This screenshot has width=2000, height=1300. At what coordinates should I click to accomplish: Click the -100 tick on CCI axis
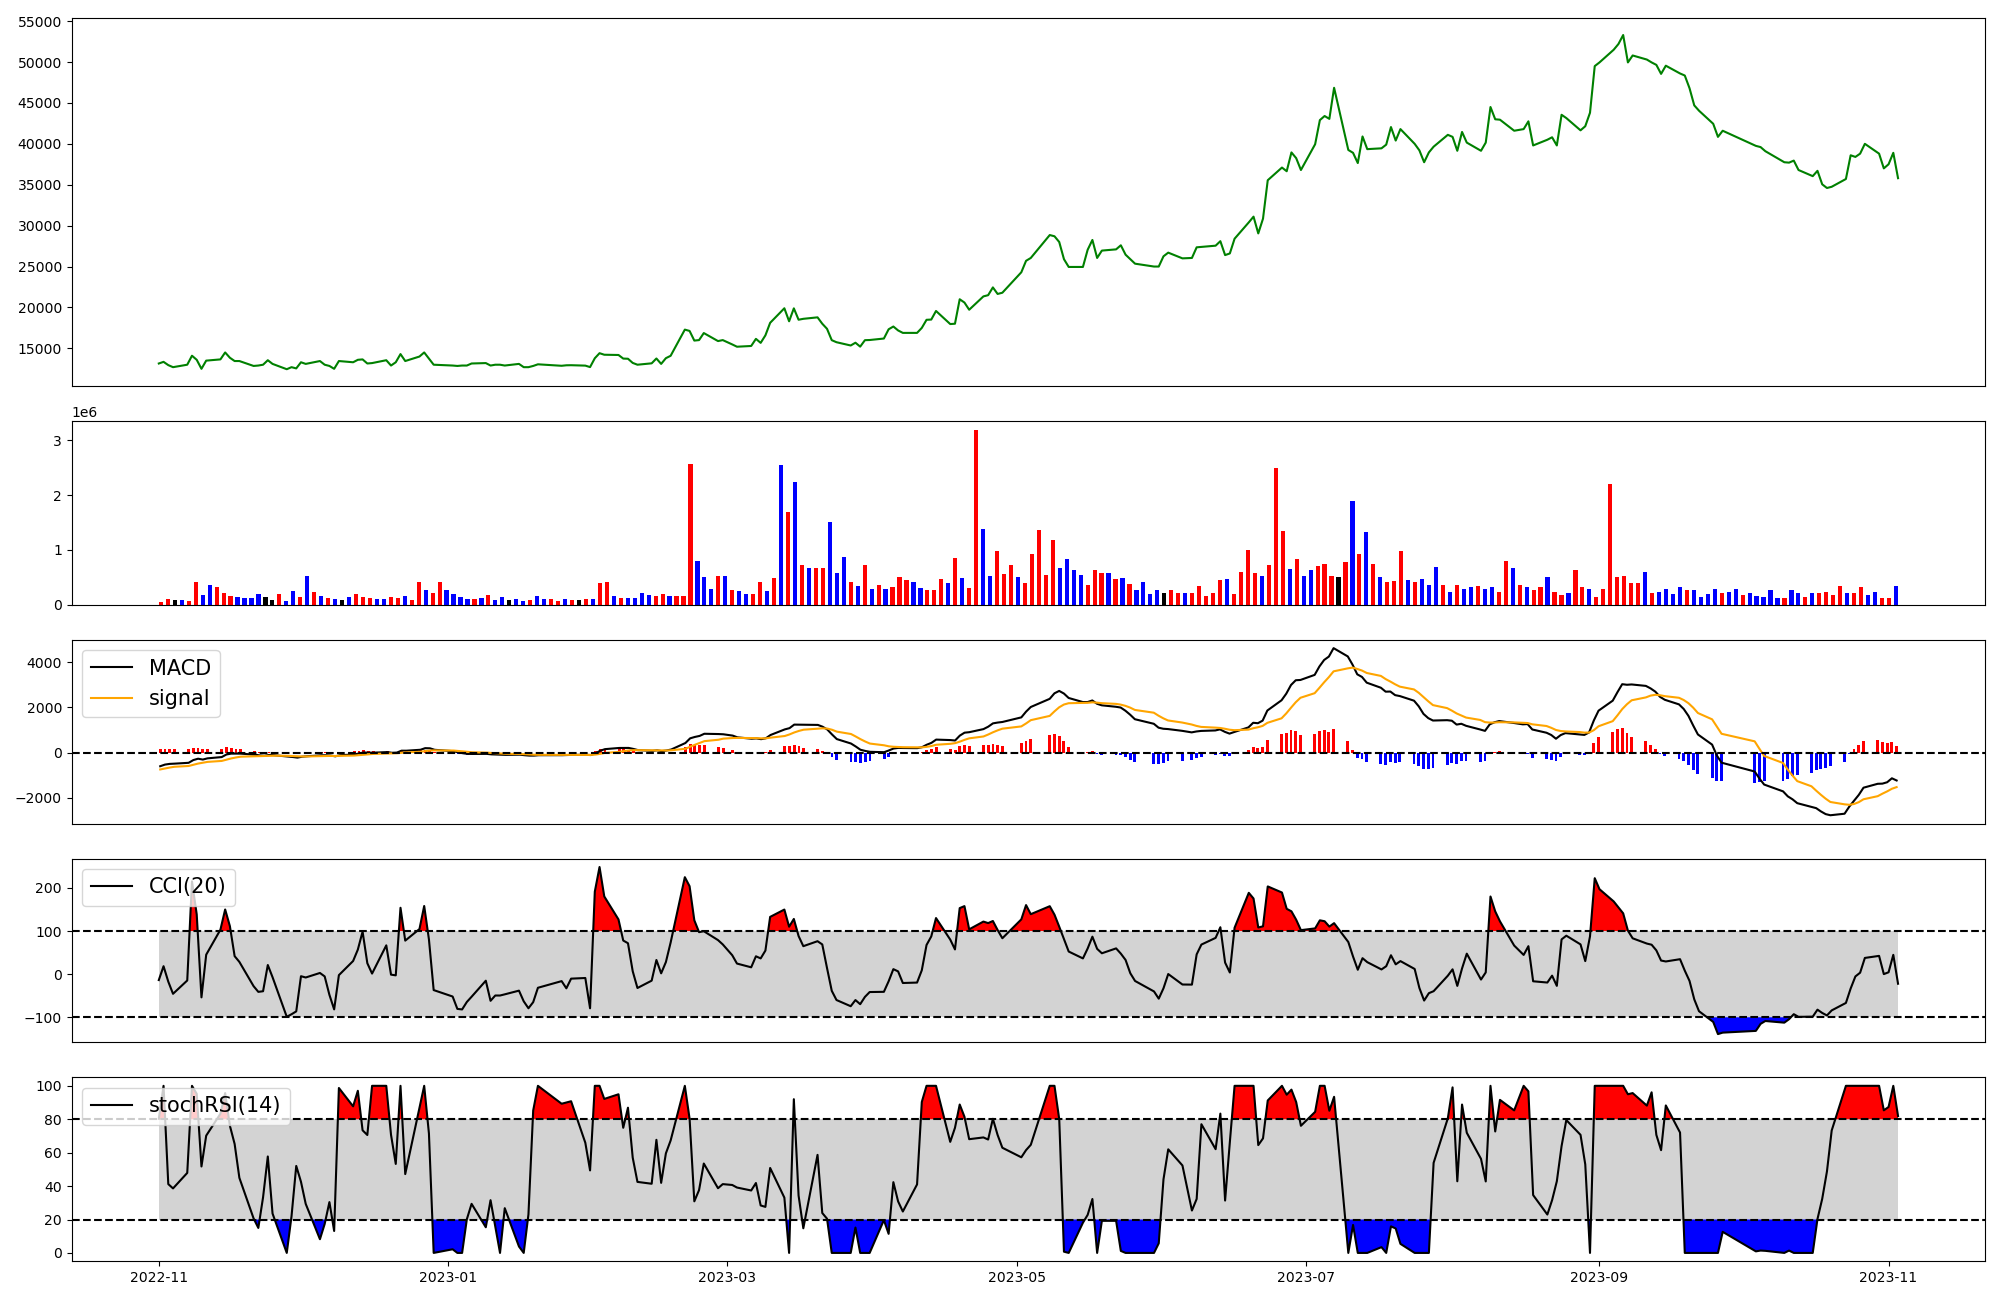coord(41,1018)
